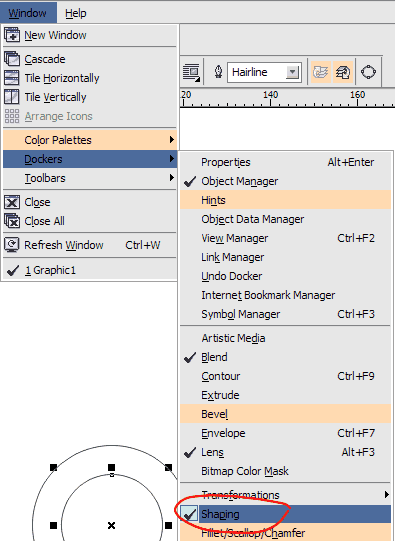
Task: Choose Undo Docker
Action: coord(285,276)
